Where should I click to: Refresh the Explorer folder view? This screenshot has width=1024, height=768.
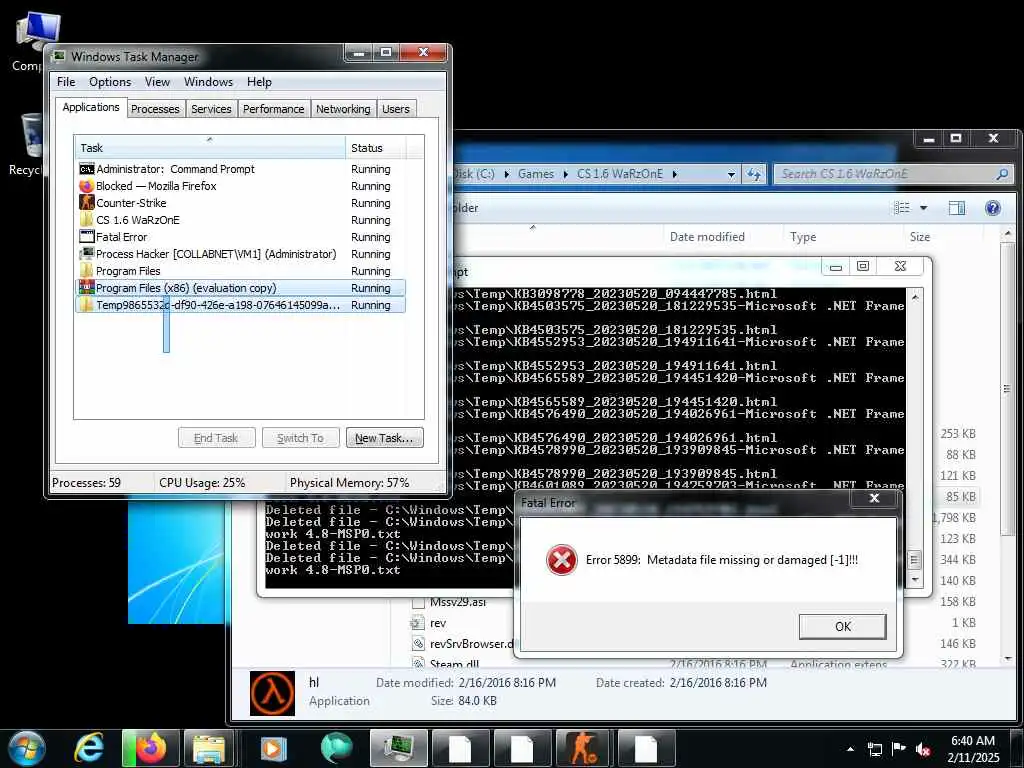coord(754,174)
